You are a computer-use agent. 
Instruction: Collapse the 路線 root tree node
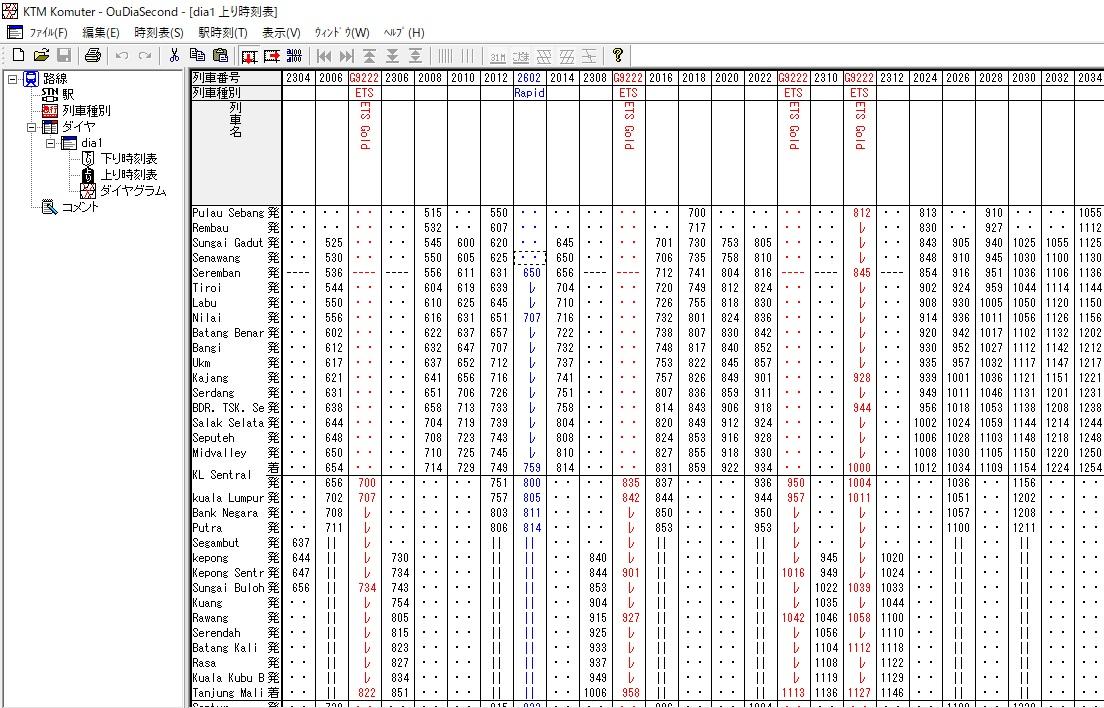point(13,79)
